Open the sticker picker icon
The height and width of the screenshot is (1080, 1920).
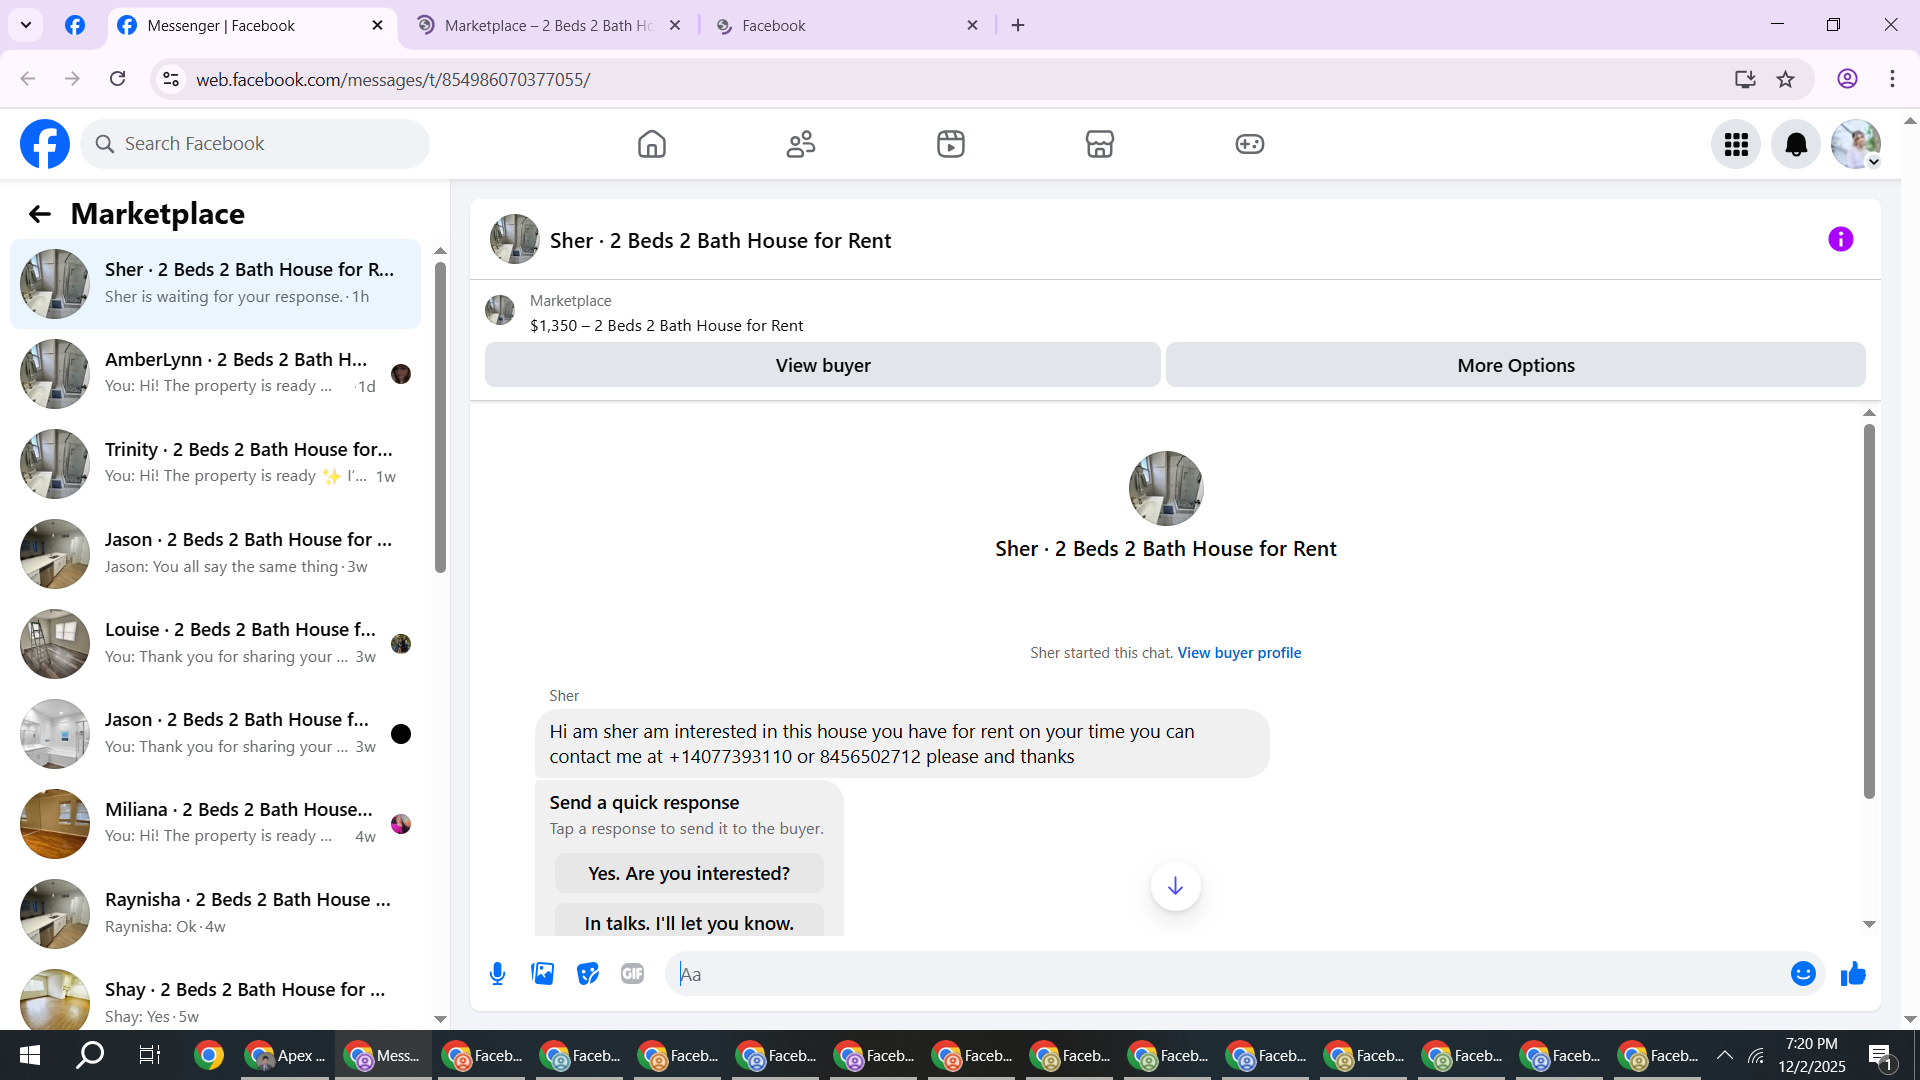click(588, 974)
